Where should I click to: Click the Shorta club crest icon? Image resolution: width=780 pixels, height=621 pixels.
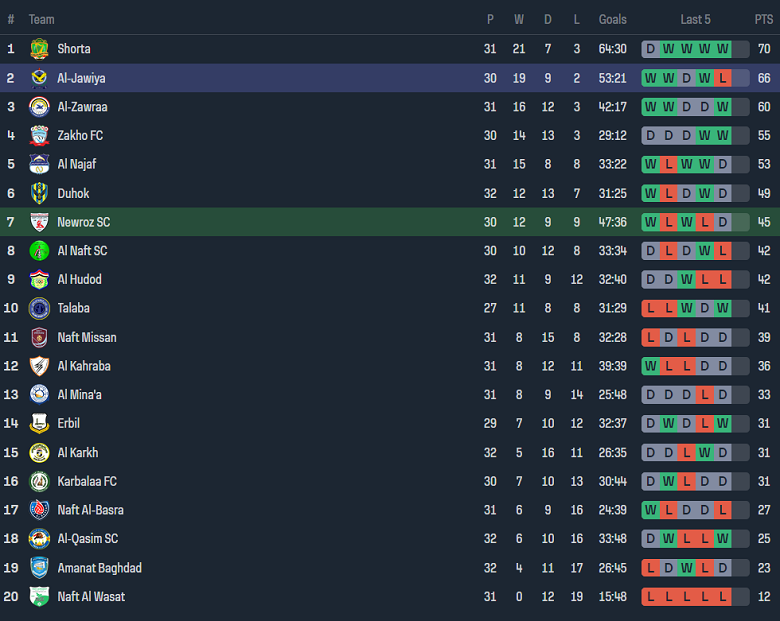click(x=39, y=49)
